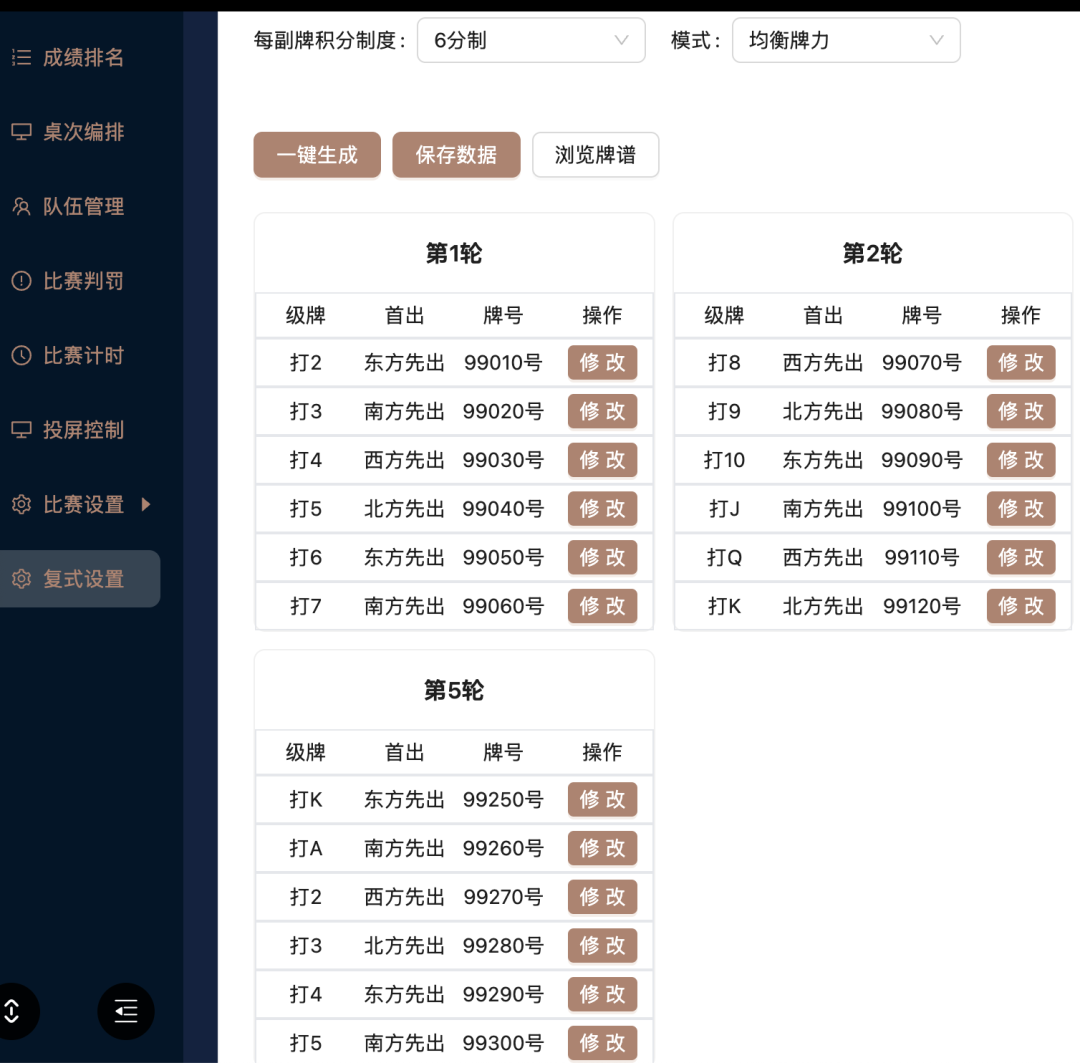Click the 比赛设置 gear icon
The image size is (1080, 1063).
point(21,504)
